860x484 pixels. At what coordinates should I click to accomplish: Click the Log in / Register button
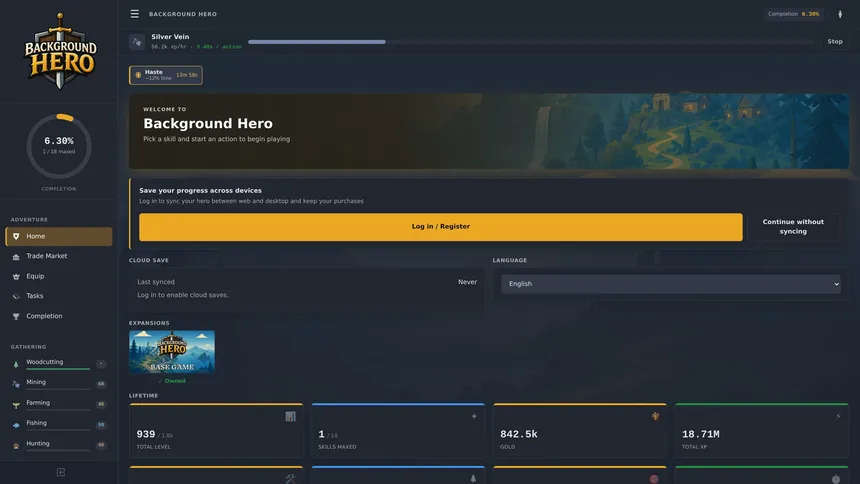440,227
